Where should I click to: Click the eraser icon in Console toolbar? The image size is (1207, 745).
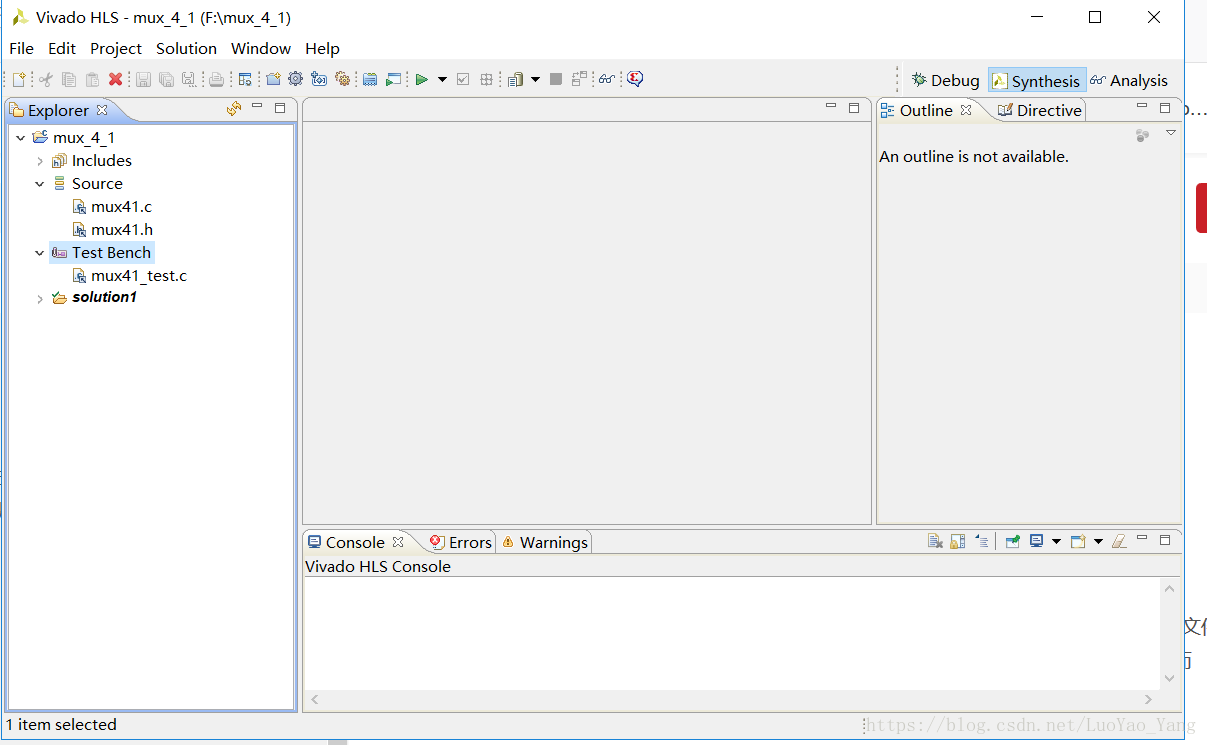pyautogui.click(x=1119, y=541)
